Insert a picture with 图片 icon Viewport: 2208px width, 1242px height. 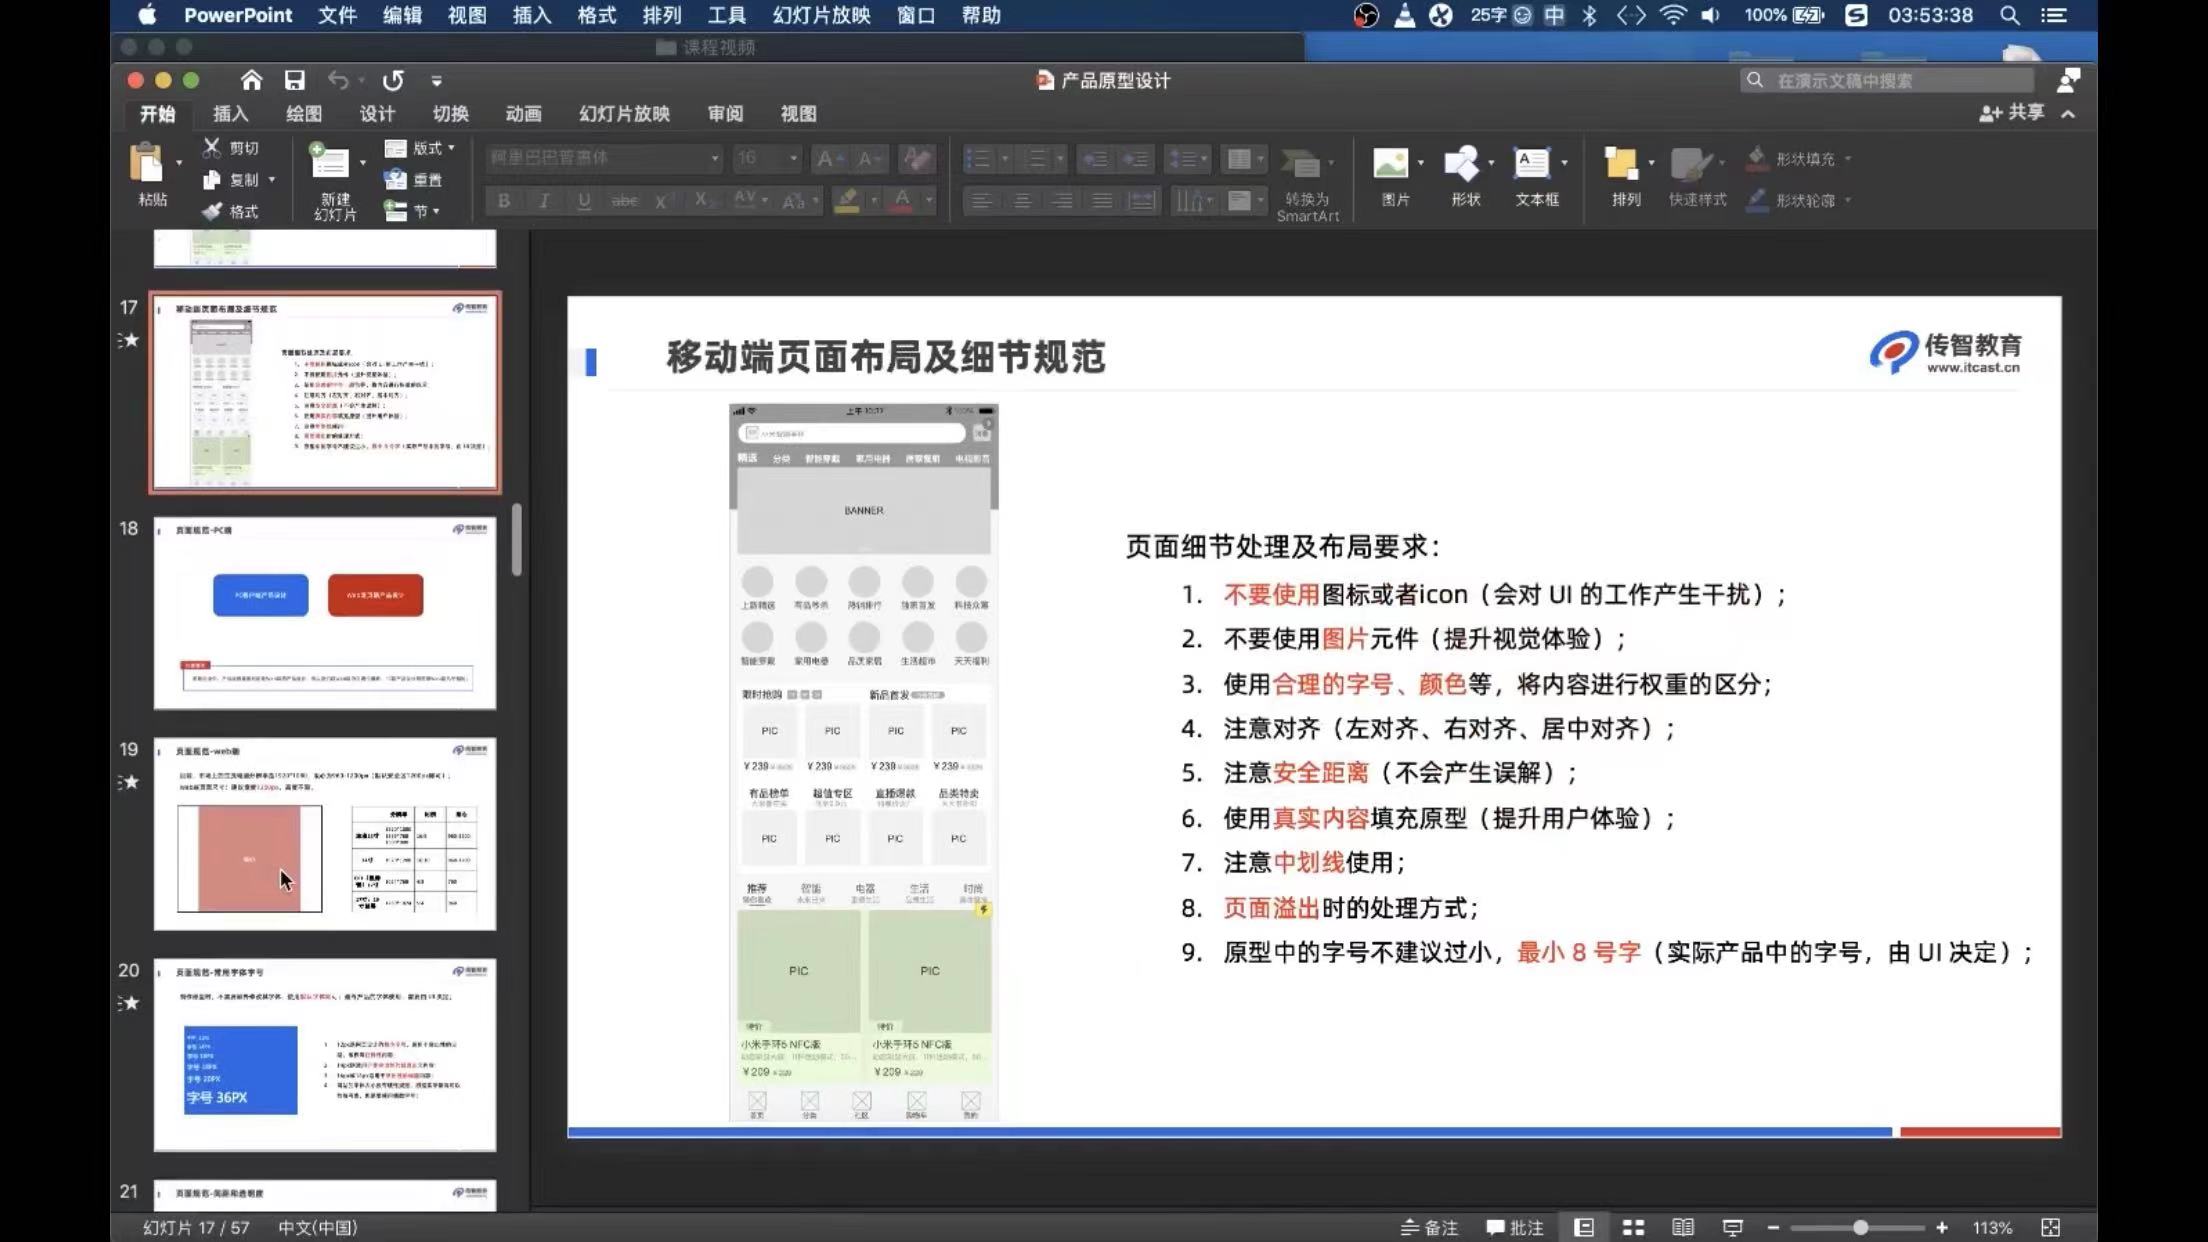point(1391,164)
